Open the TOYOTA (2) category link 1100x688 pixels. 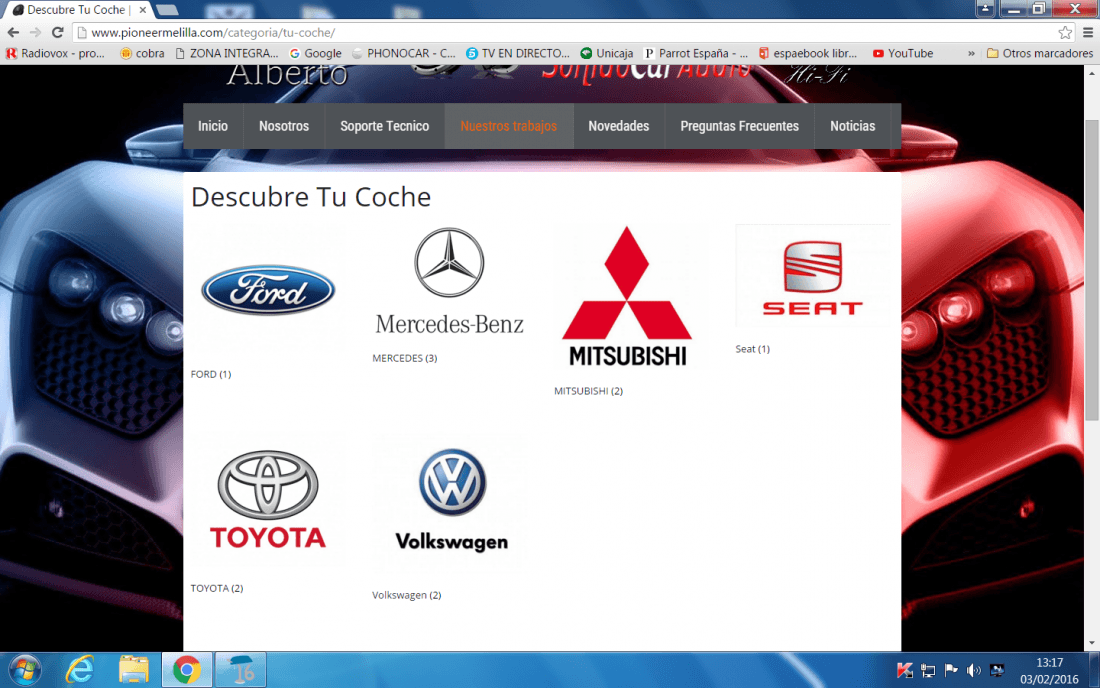coord(217,588)
